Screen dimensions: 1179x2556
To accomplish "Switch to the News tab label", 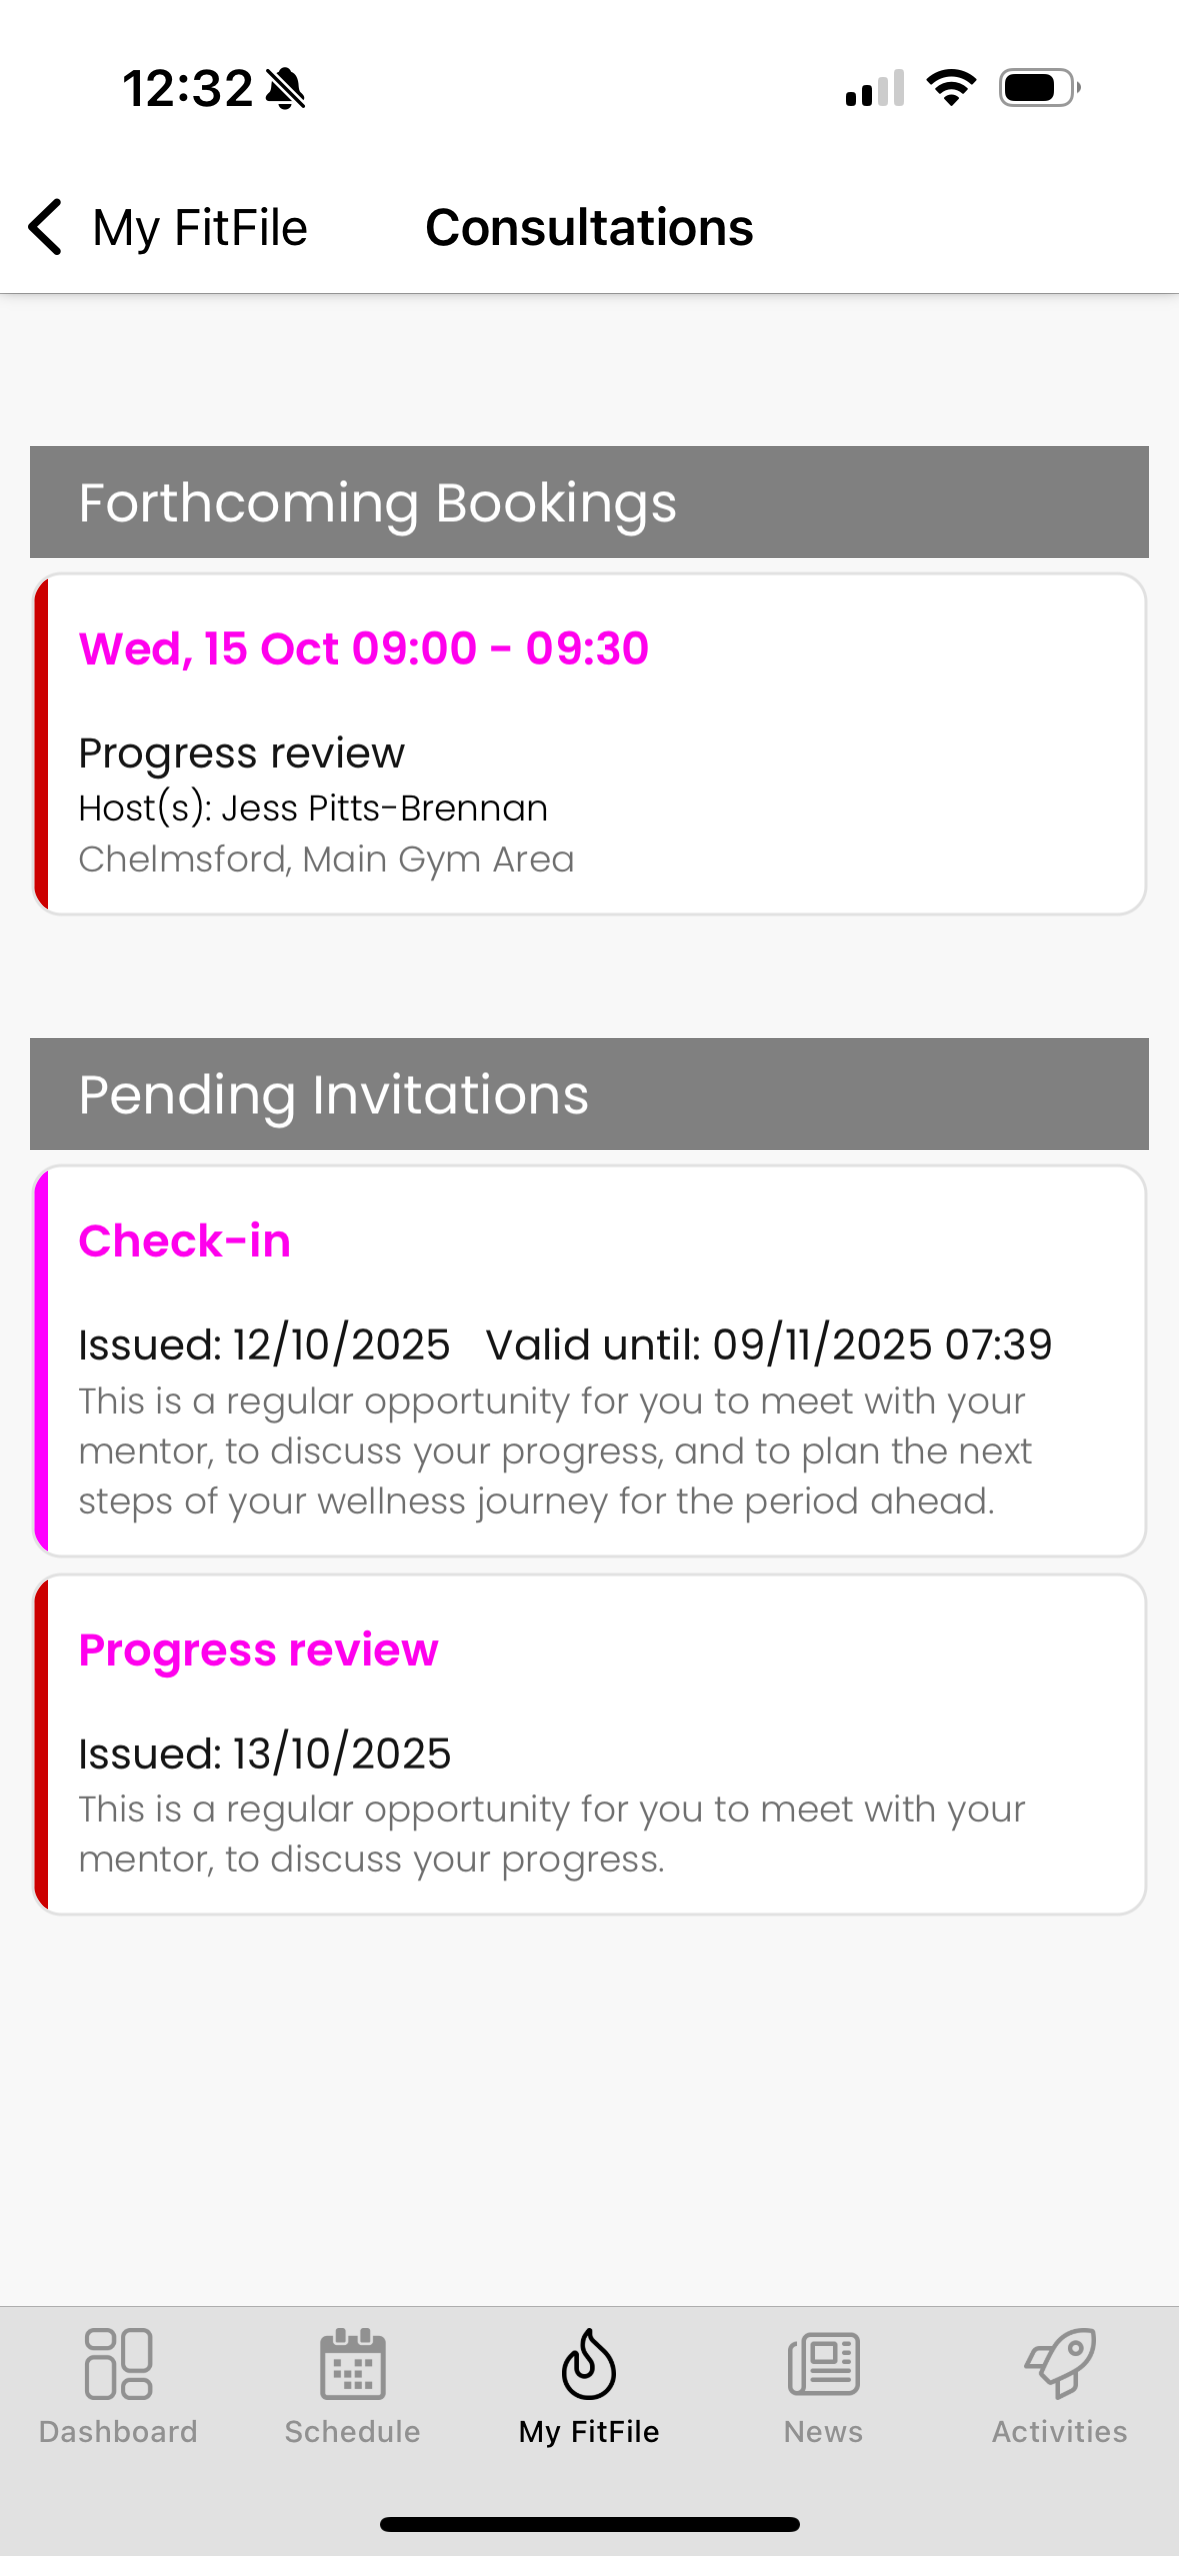I will click(823, 2431).
